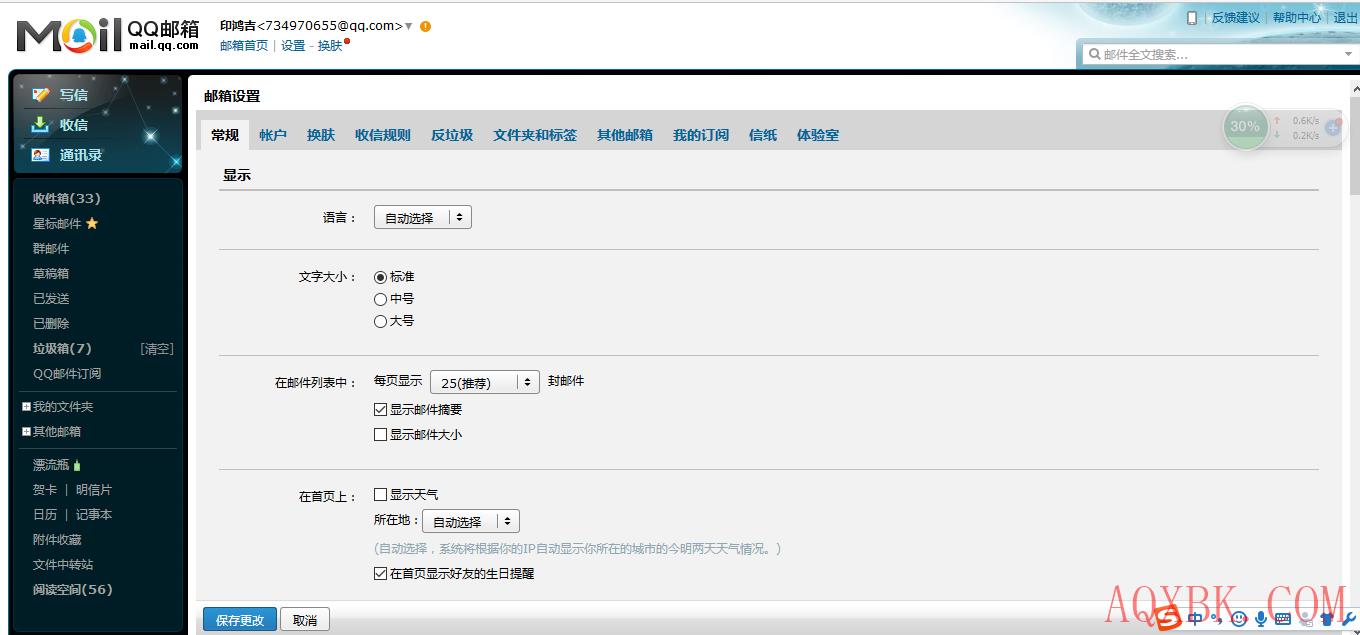This screenshot has width=1360, height=635.
Task: Click the microphone voice input icon
Action: coord(1262,620)
